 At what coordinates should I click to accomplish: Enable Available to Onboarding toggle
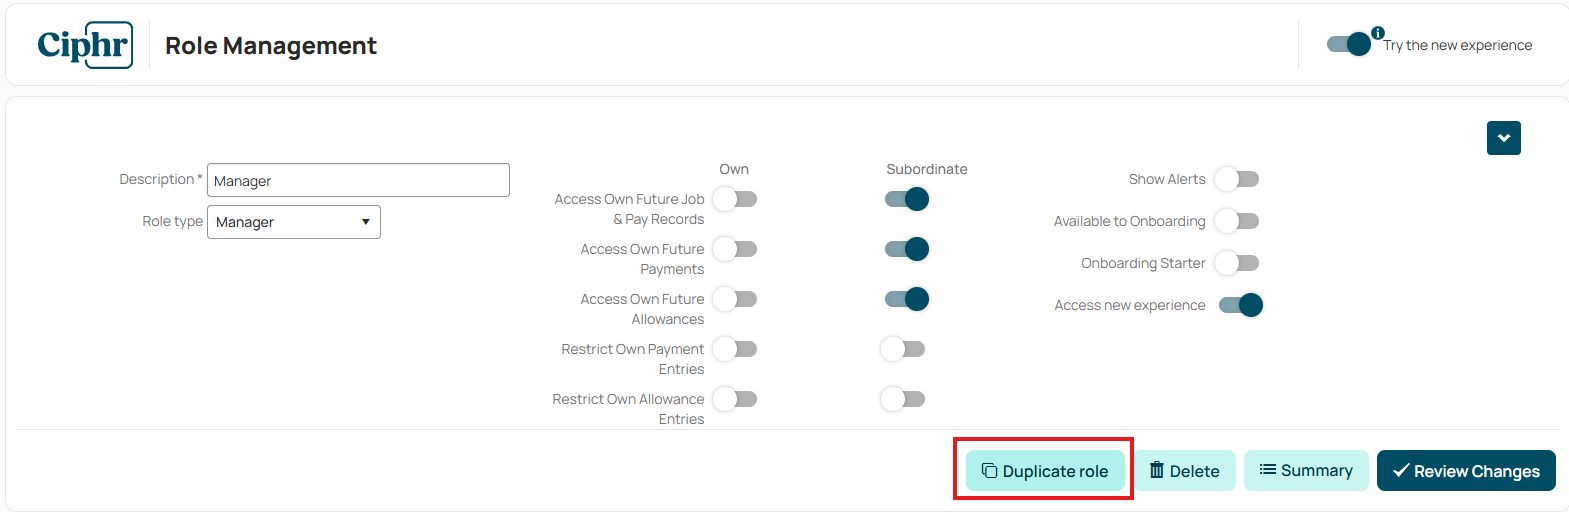click(1237, 221)
